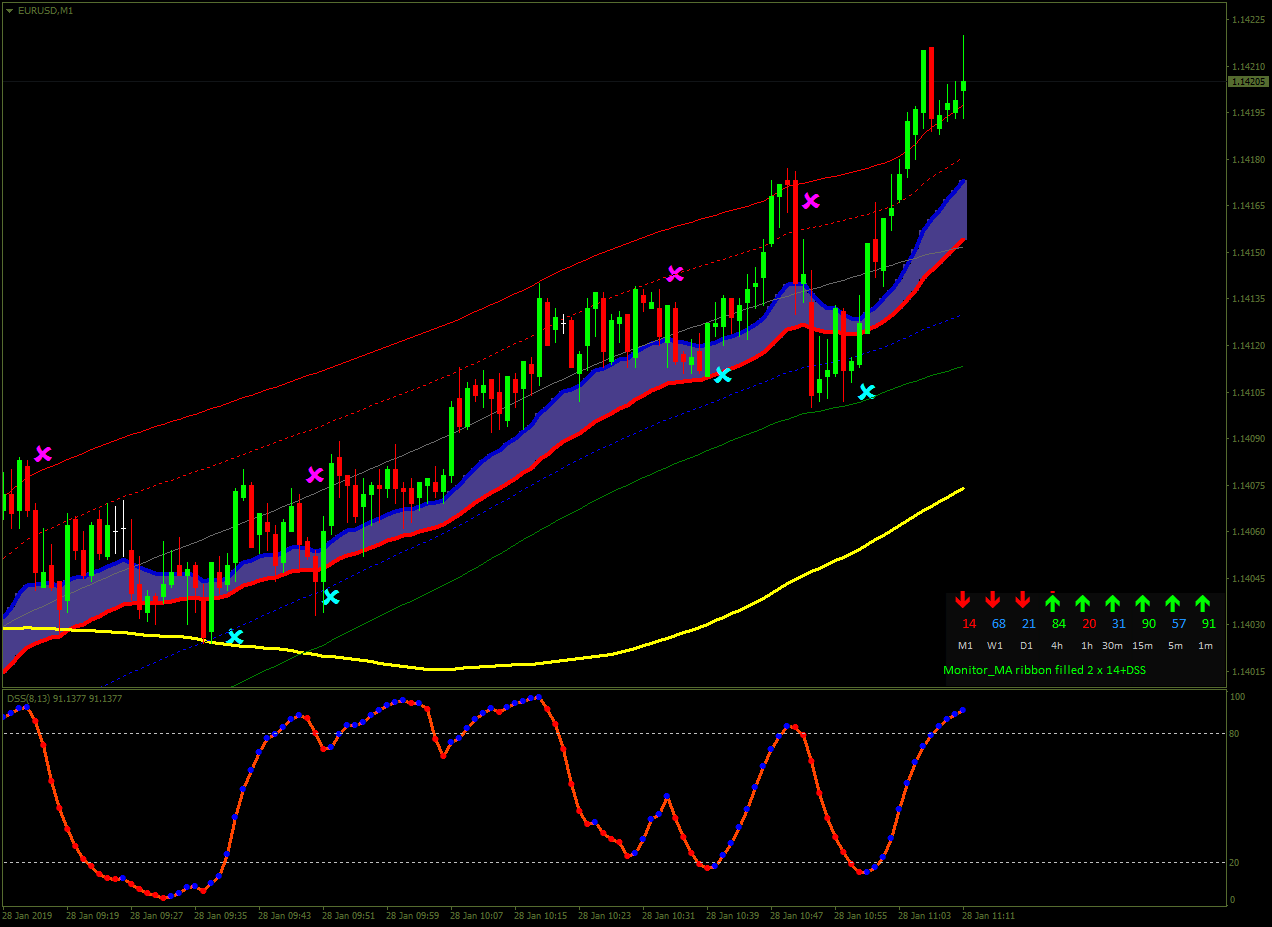Image resolution: width=1272 pixels, height=927 pixels.
Task: Click the 1.14165 price axis label
Action: point(1248,206)
